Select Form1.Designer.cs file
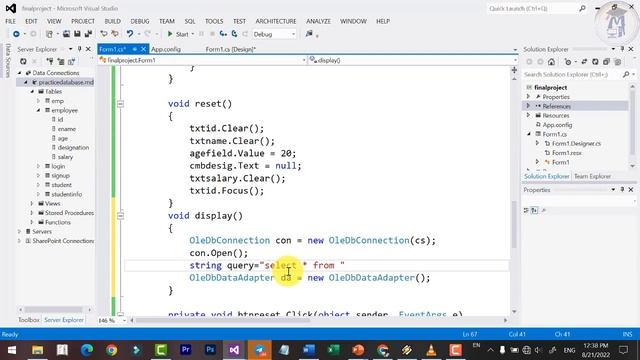This screenshot has width=640, height=360. point(576,144)
